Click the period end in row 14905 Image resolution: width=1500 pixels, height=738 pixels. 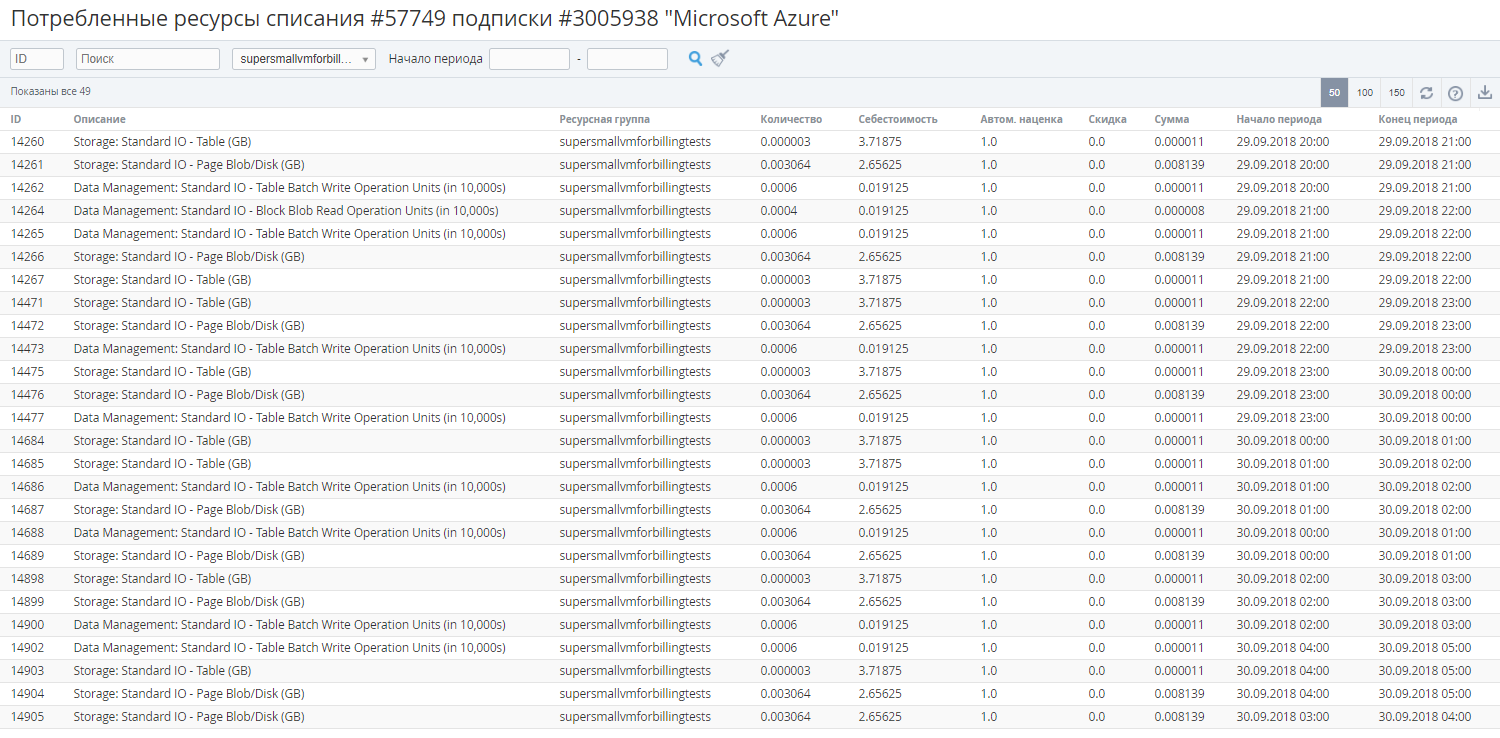click(x=1425, y=717)
